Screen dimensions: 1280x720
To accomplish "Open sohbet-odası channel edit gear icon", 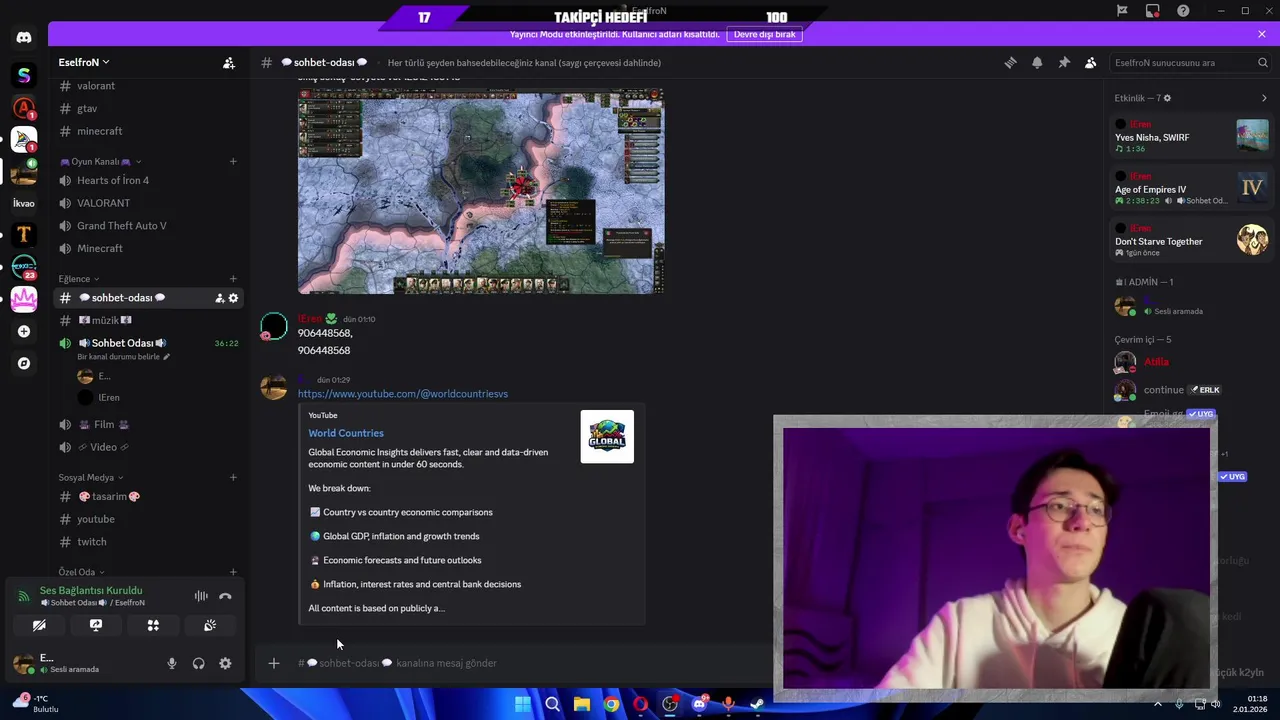I will [x=233, y=298].
